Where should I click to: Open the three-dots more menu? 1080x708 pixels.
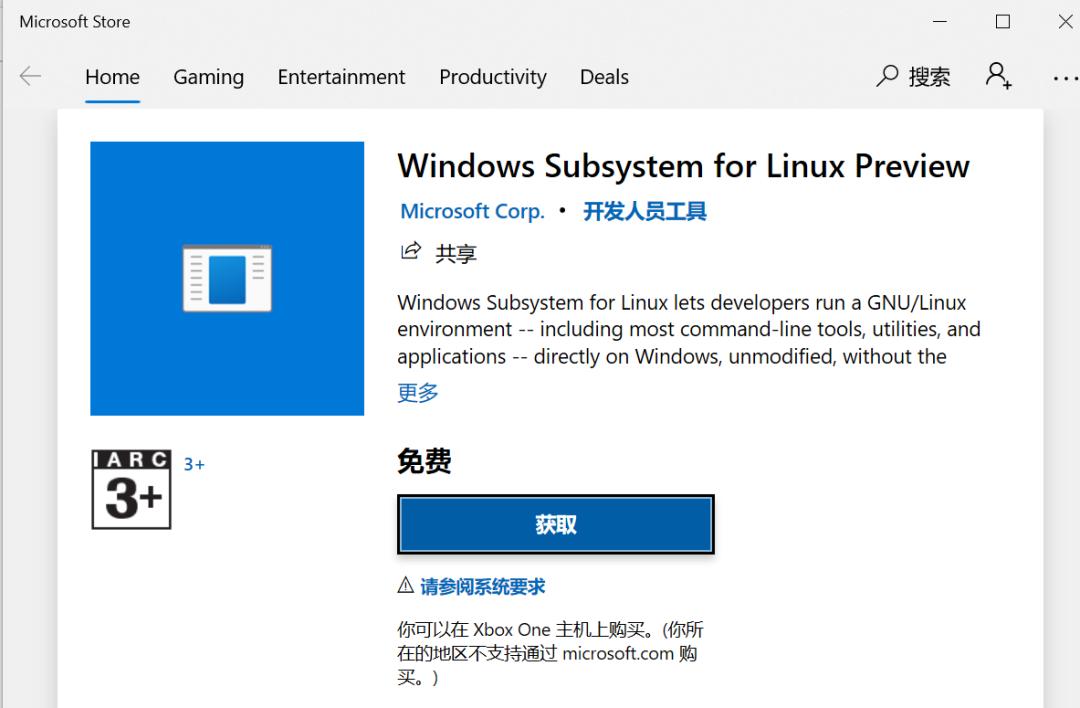pos(1065,79)
